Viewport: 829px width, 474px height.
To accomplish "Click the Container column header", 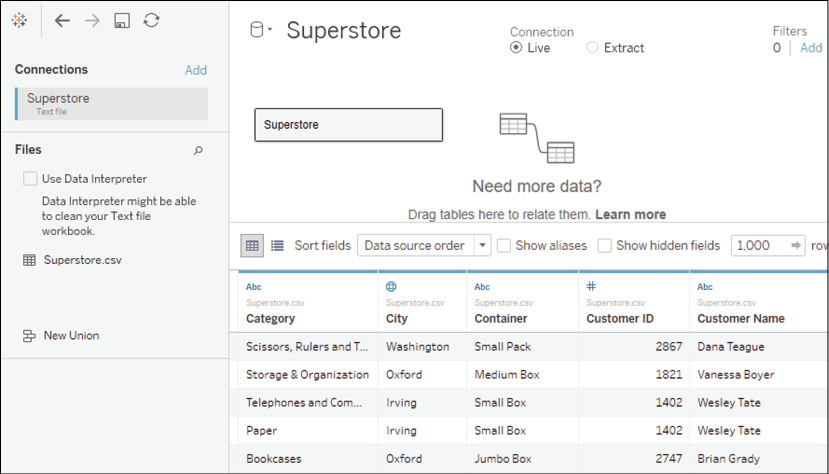I will pyautogui.click(x=501, y=319).
